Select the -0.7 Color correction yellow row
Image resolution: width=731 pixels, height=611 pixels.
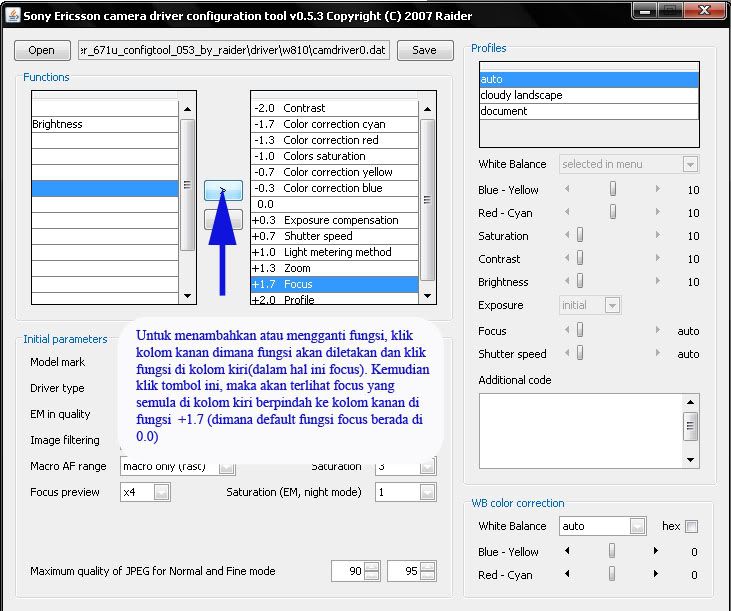coord(334,172)
